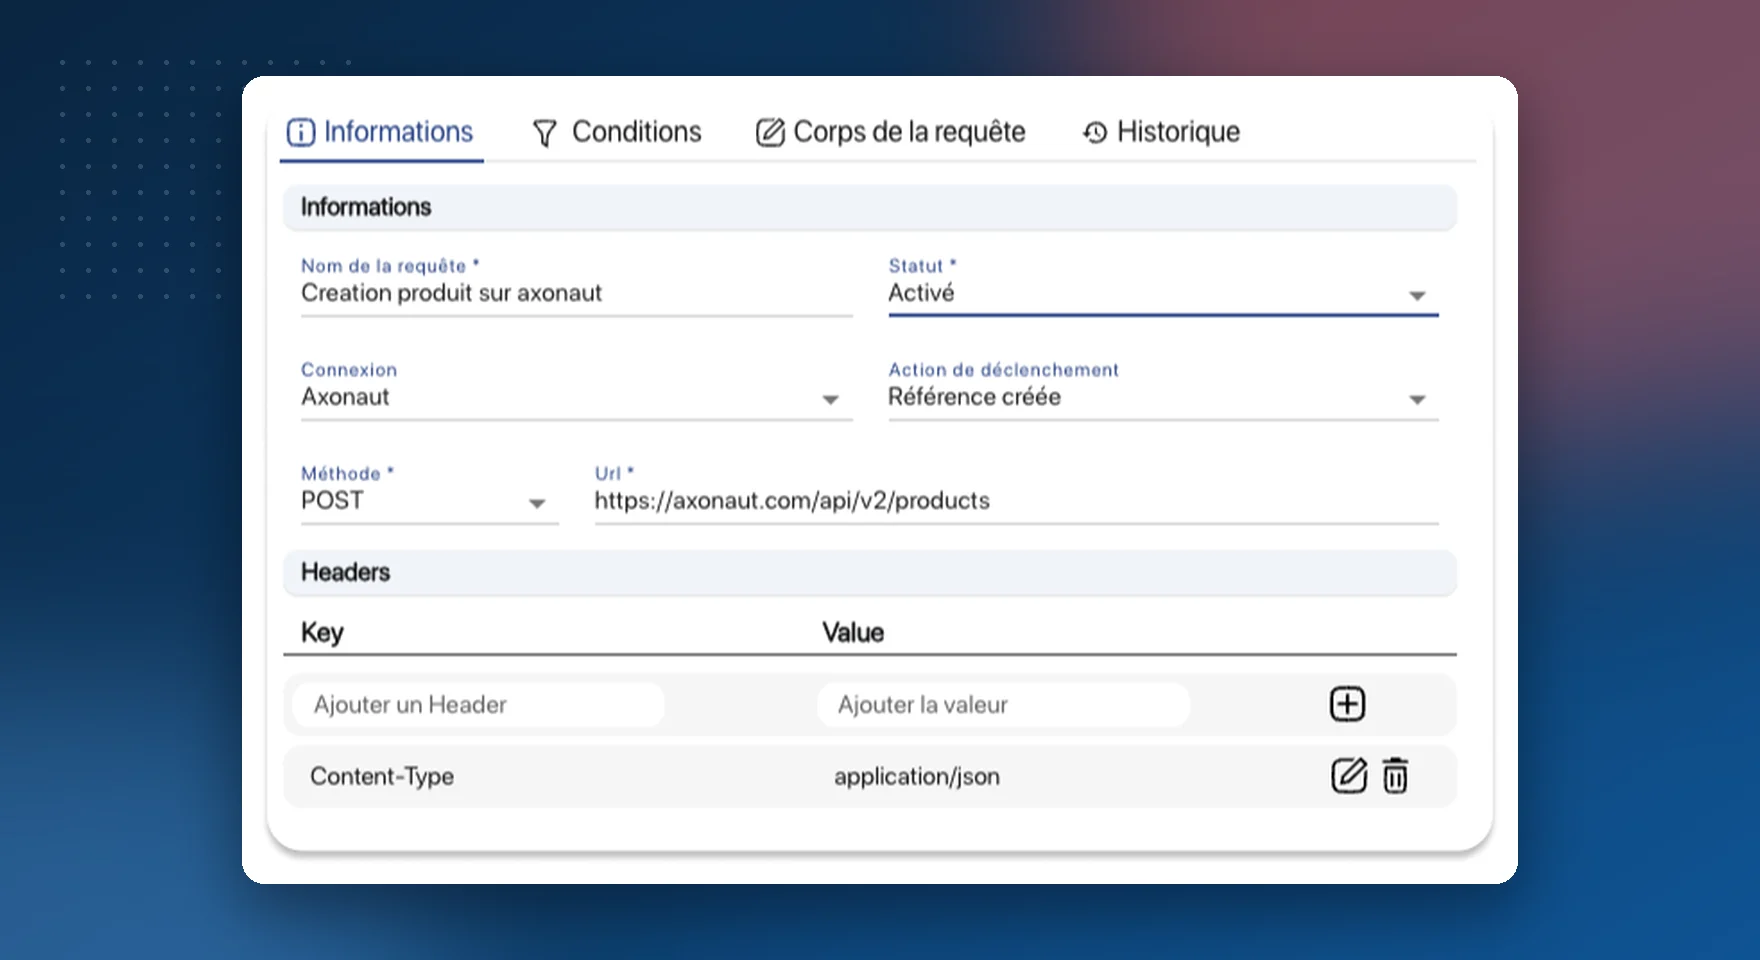Viewport: 1760px width, 960px height.
Task: Click the clock icon beside Historique
Action: pyautogui.click(x=1095, y=132)
